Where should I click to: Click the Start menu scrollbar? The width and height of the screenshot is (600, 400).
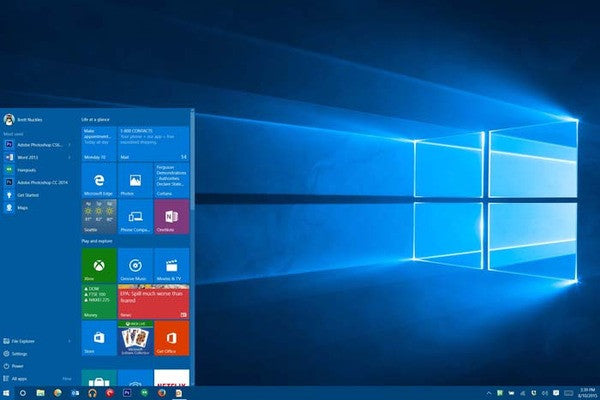[192, 161]
